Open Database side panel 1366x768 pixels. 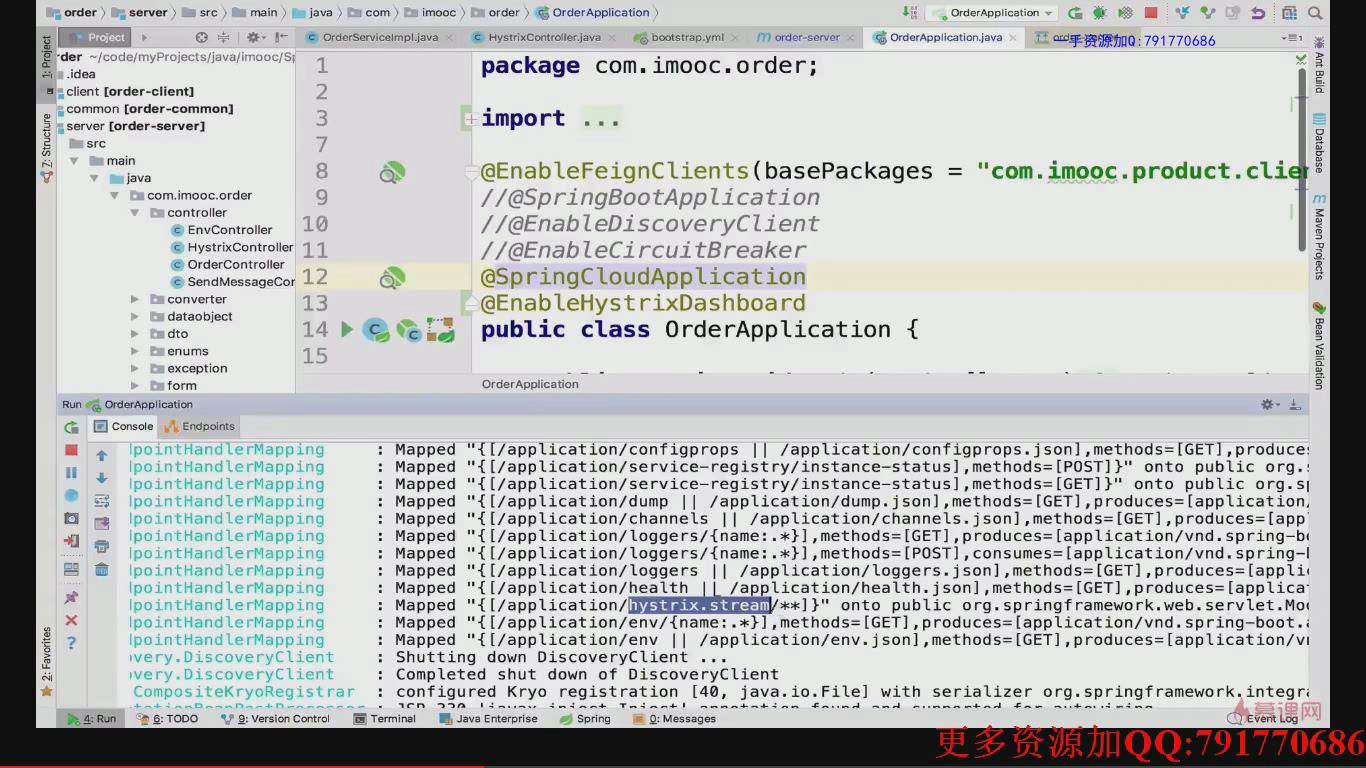pyautogui.click(x=1319, y=144)
